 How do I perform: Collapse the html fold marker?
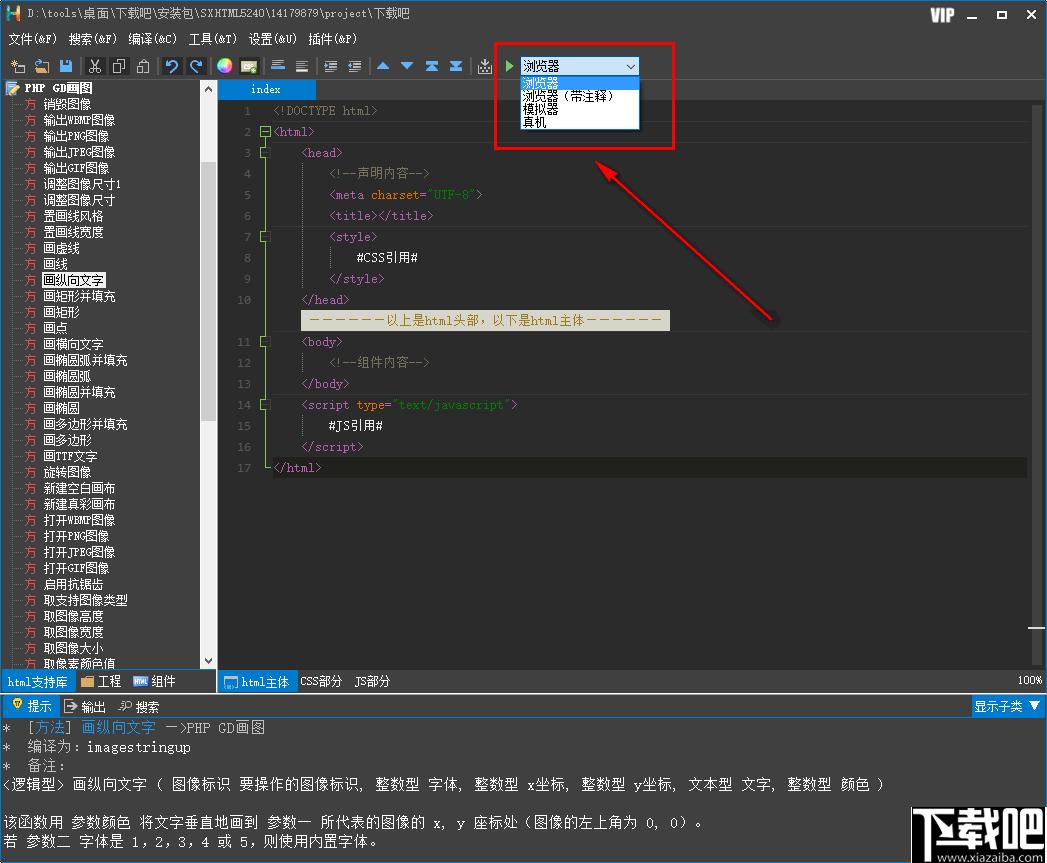[265, 132]
